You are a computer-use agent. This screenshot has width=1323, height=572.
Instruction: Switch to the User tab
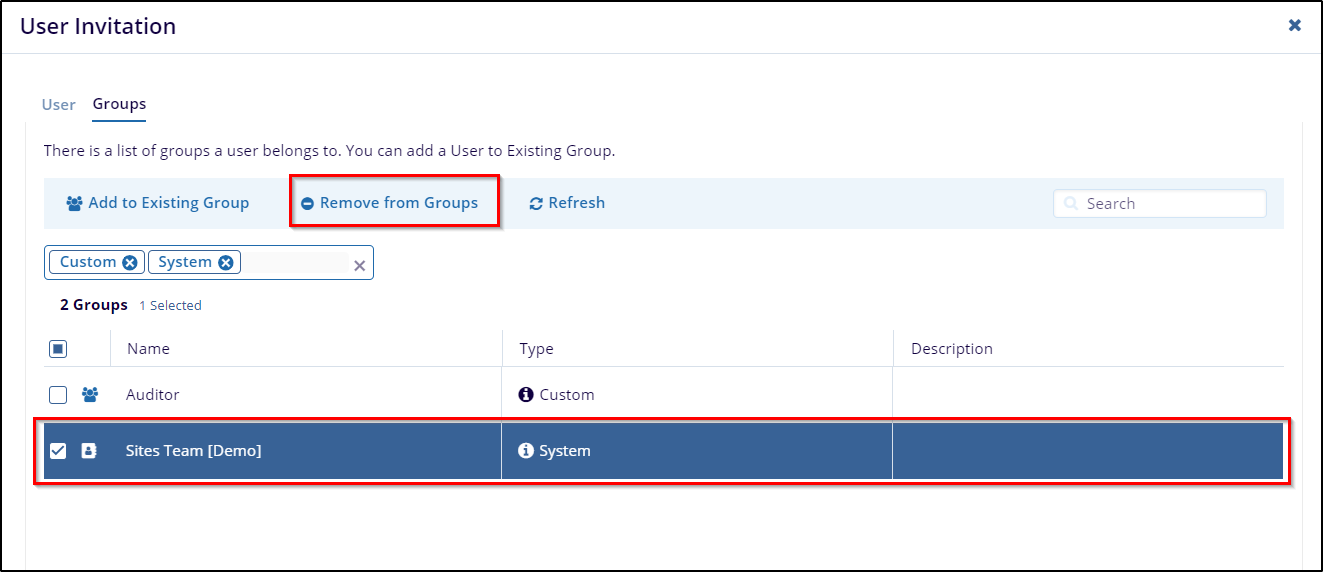pyautogui.click(x=59, y=104)
